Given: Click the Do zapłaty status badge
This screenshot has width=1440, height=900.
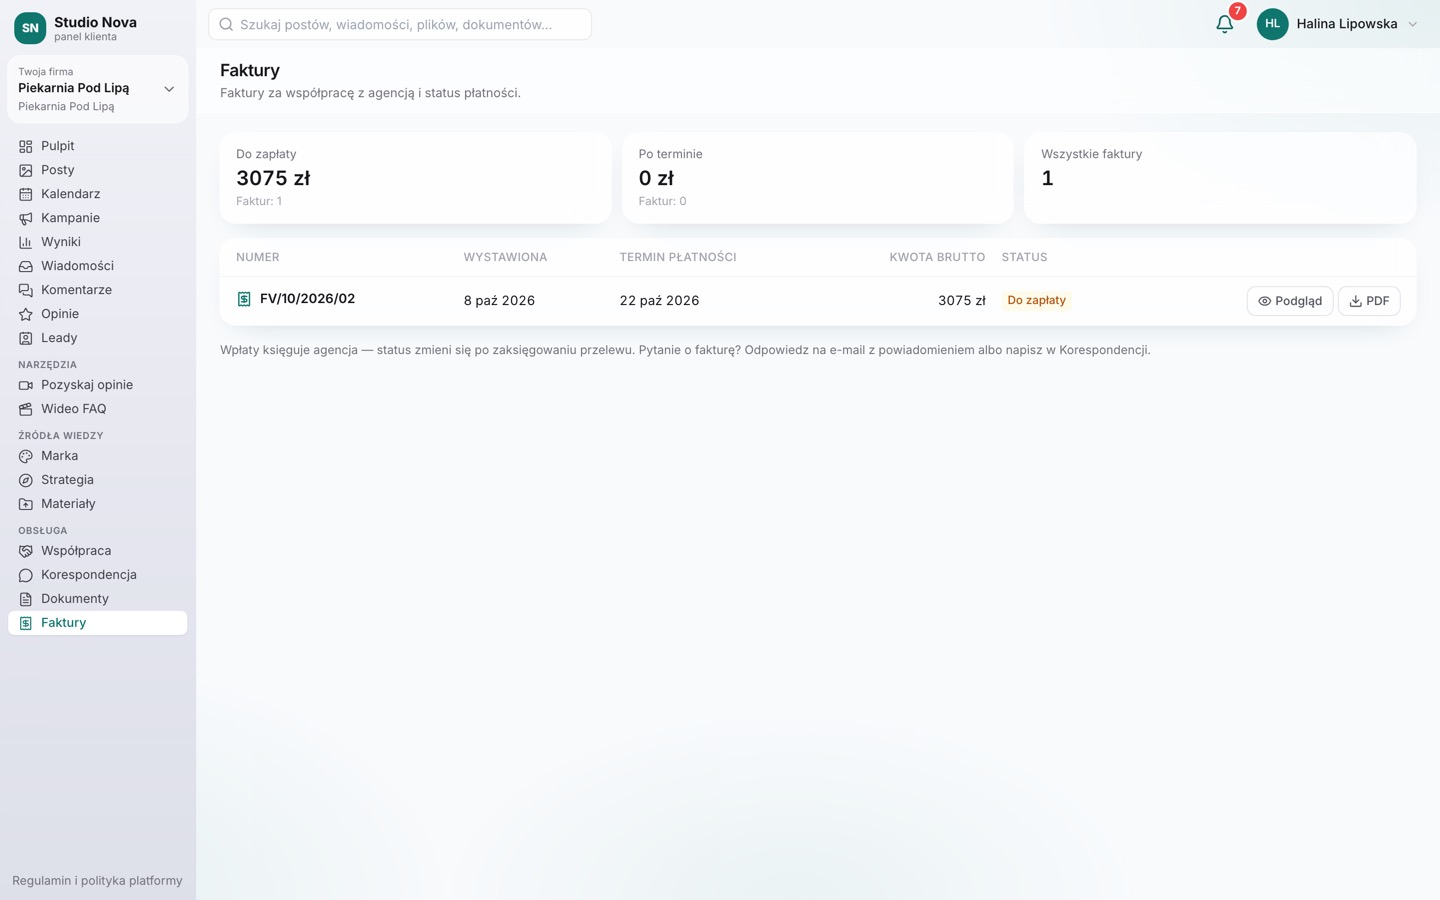Looking at the screenshot, I should point(1036,300).
